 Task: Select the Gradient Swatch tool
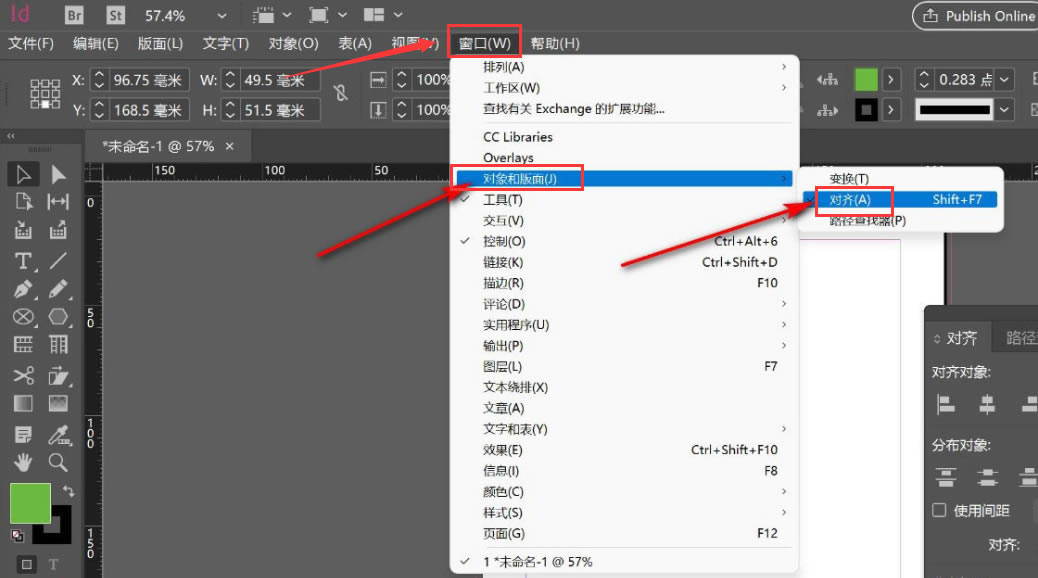pyautogui.click(x=23, y=403)
